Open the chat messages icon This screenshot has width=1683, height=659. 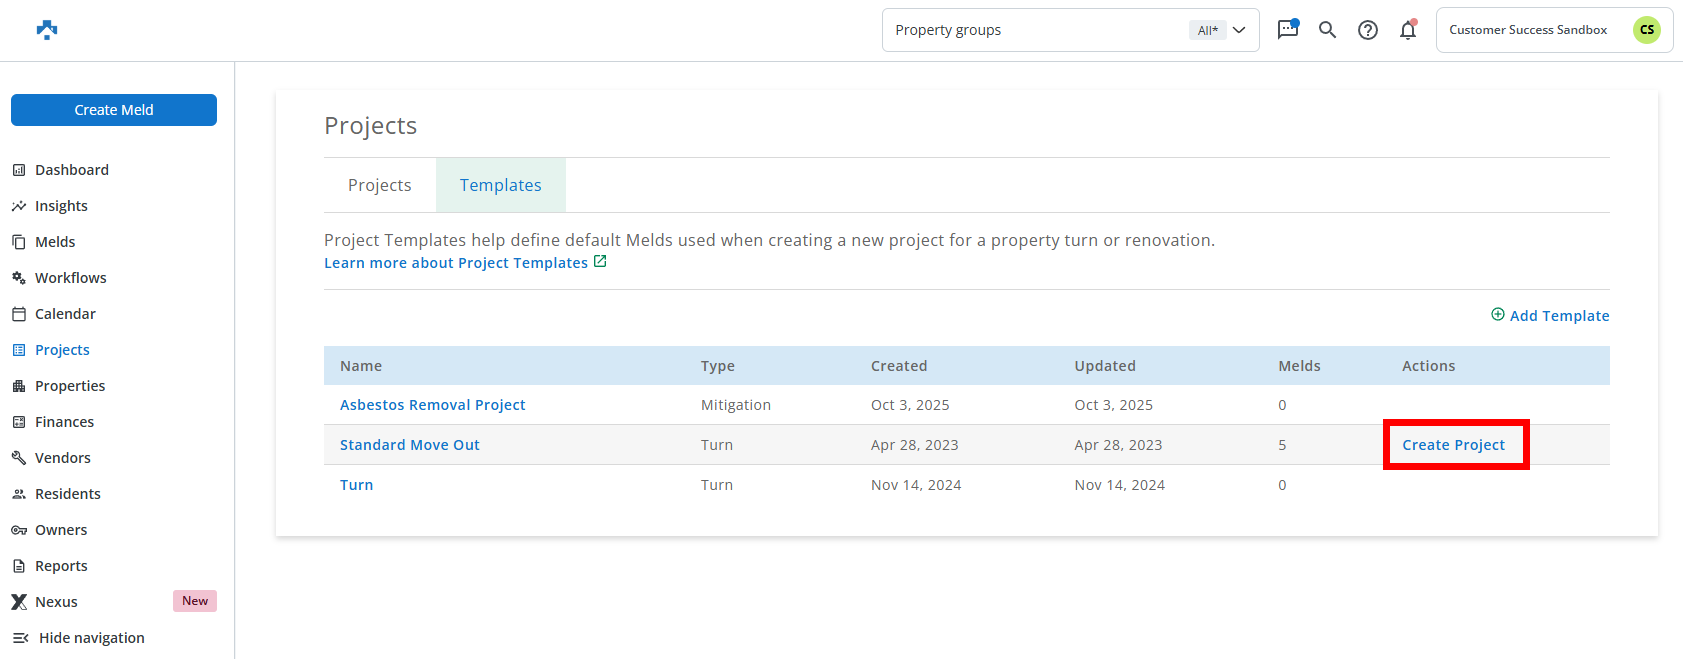(x=1288, y=30)
